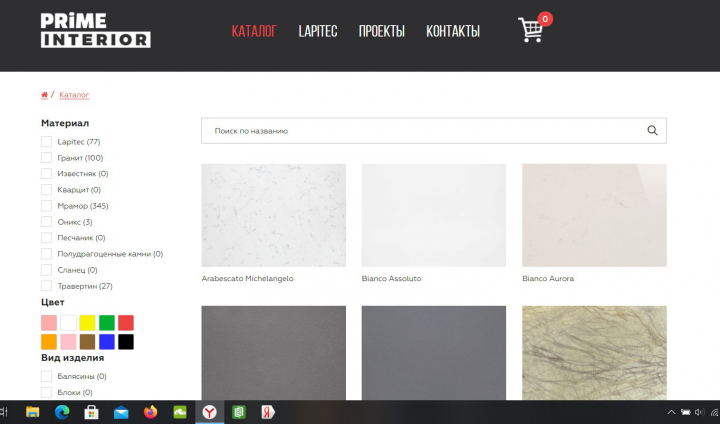Select the blue color swatch
This screenshot has height=424, width=720.
tap(107, 342)
